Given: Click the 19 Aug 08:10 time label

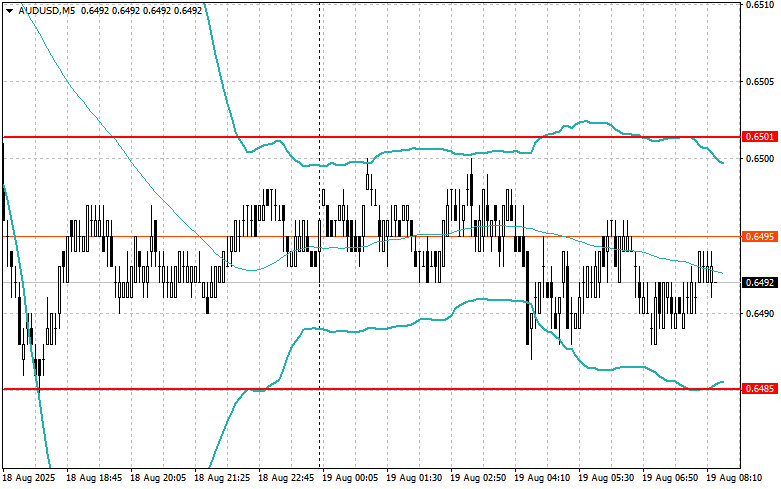Looking at the screenshot, I should (734, 478).
